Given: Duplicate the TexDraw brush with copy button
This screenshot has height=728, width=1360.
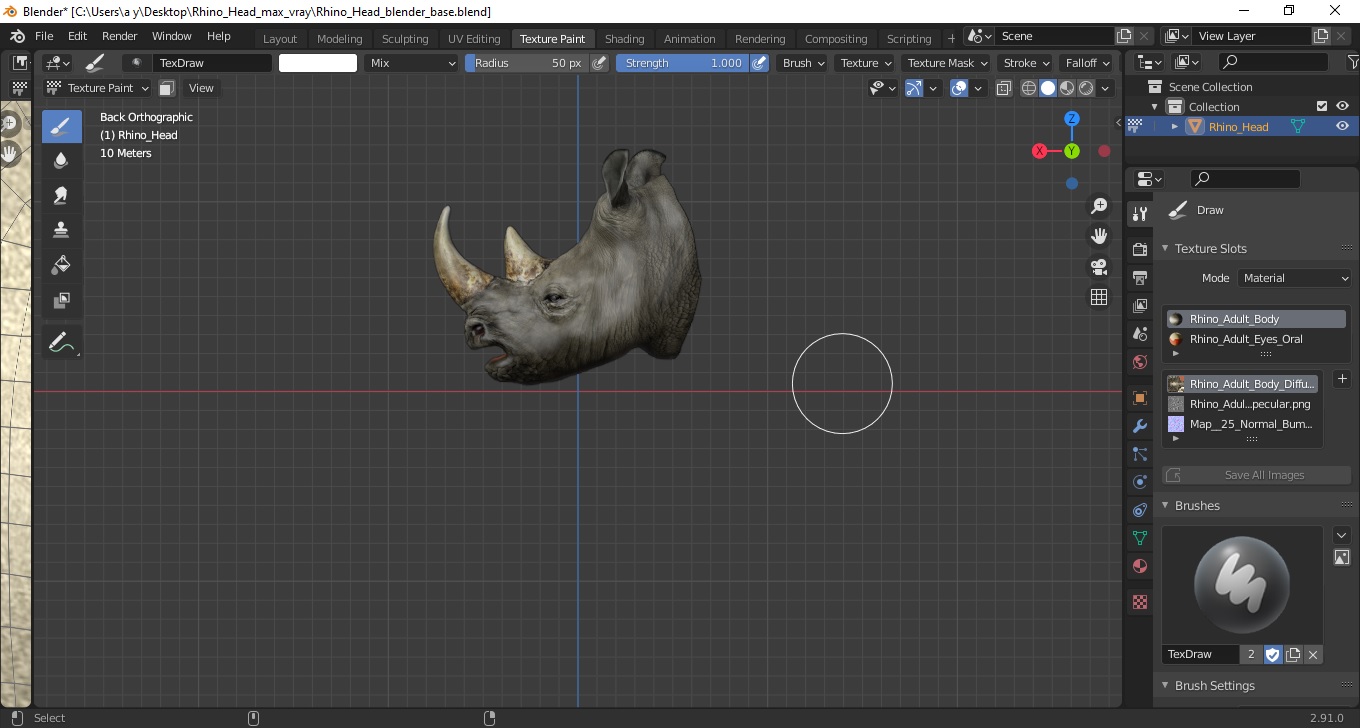Looking at the screenshot, I should (1293, 654).
